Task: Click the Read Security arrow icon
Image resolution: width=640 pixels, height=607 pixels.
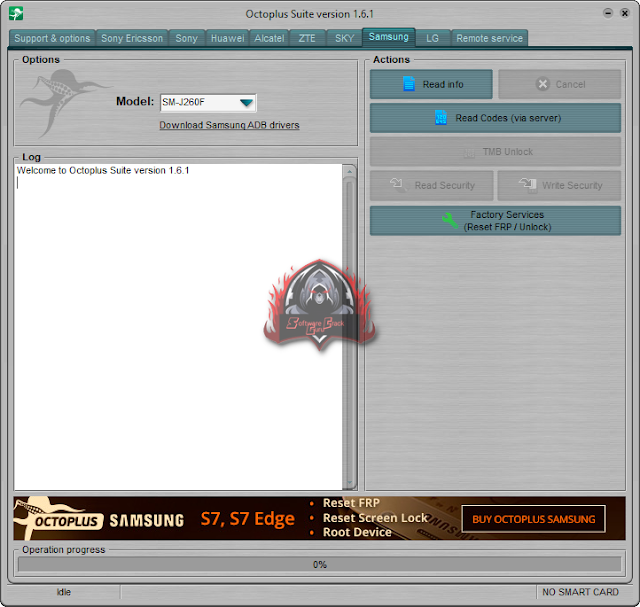Action: point(398,185)
